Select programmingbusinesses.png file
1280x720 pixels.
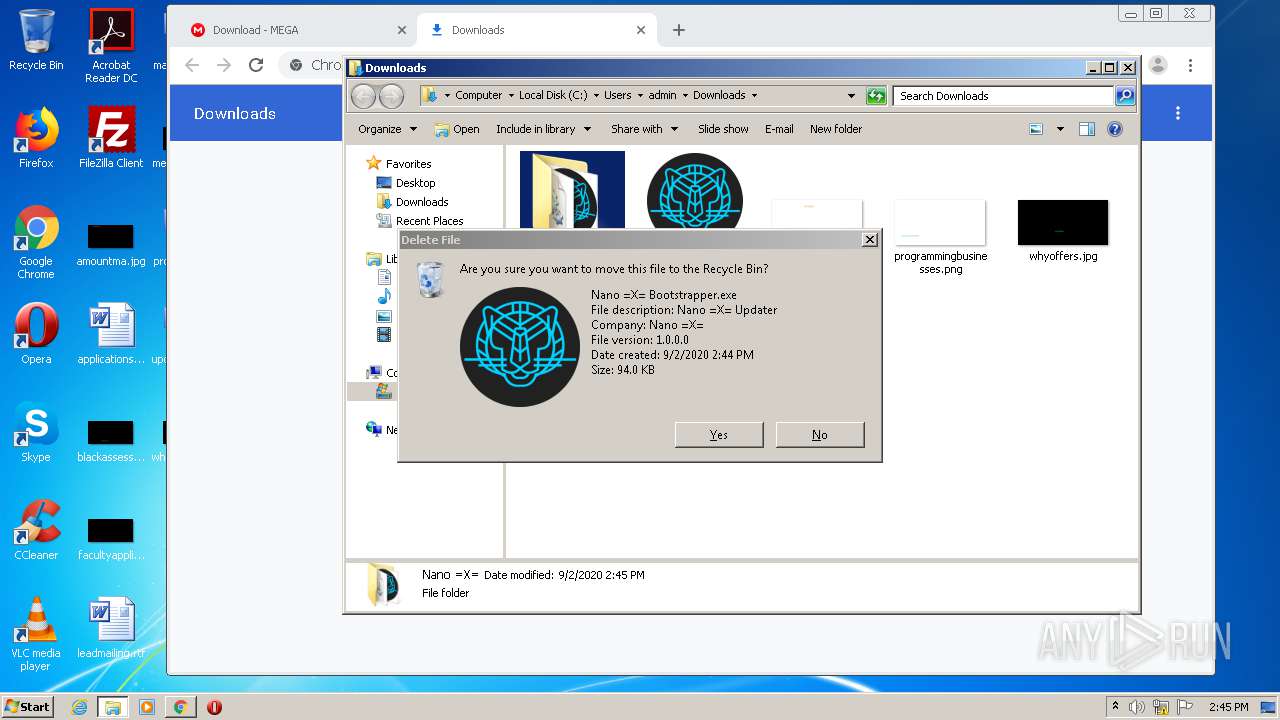coord(940,237)
